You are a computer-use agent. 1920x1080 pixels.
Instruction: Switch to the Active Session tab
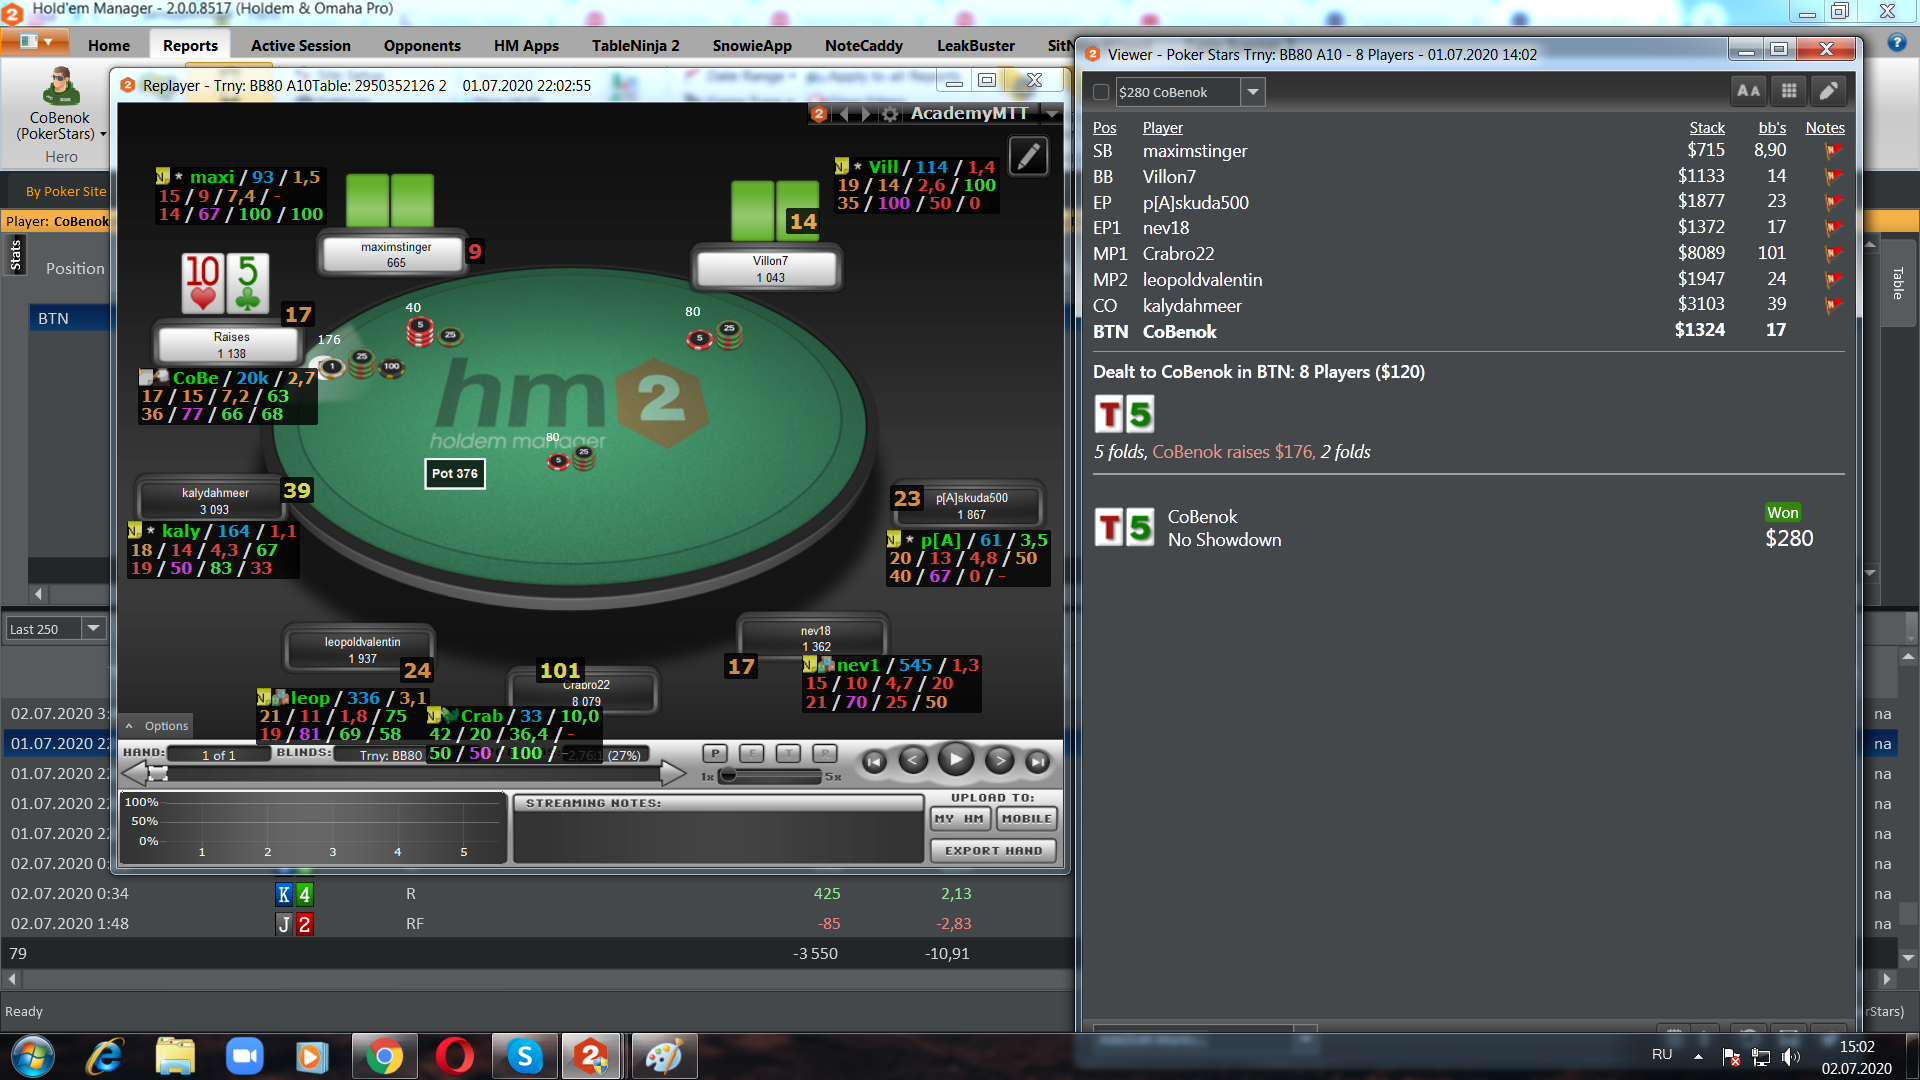point(301,45)
